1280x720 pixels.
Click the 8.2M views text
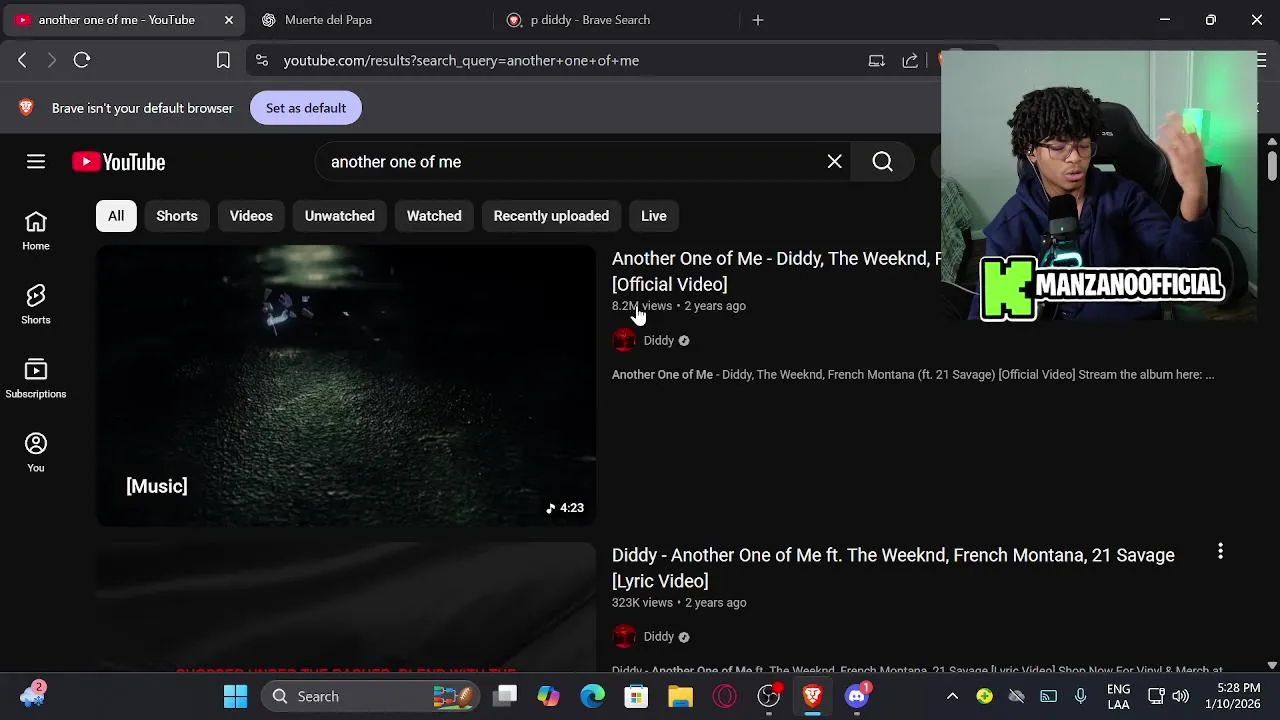[x=642, y=306]
